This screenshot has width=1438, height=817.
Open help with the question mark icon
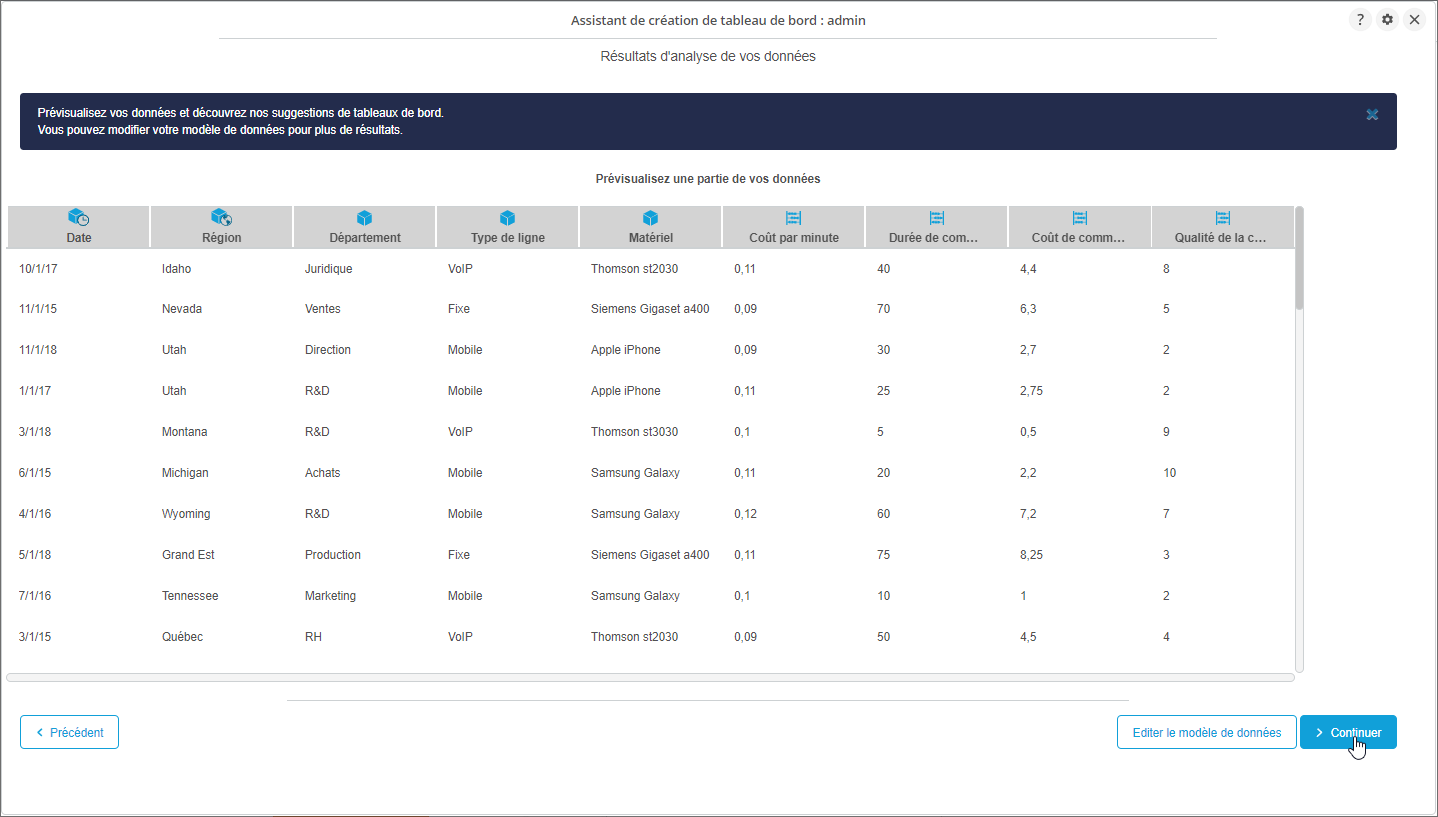1360,20
